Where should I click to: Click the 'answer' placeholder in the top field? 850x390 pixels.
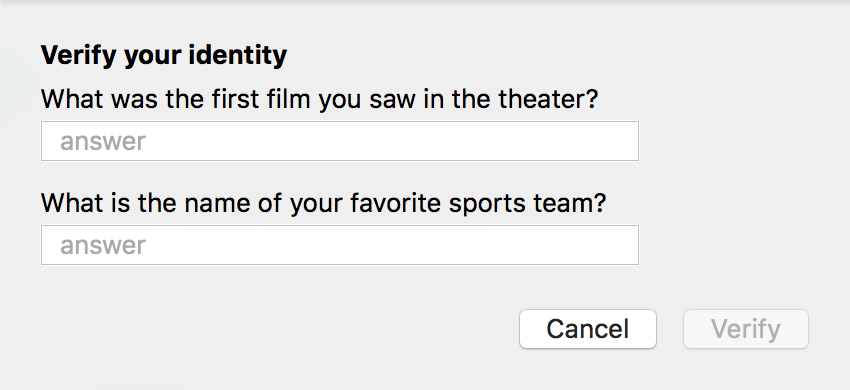103,142
